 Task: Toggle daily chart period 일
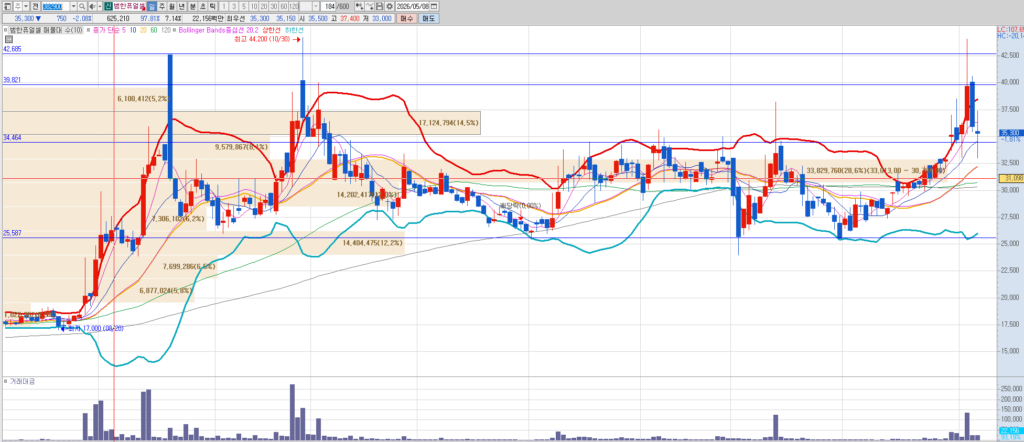coord(152,7)
